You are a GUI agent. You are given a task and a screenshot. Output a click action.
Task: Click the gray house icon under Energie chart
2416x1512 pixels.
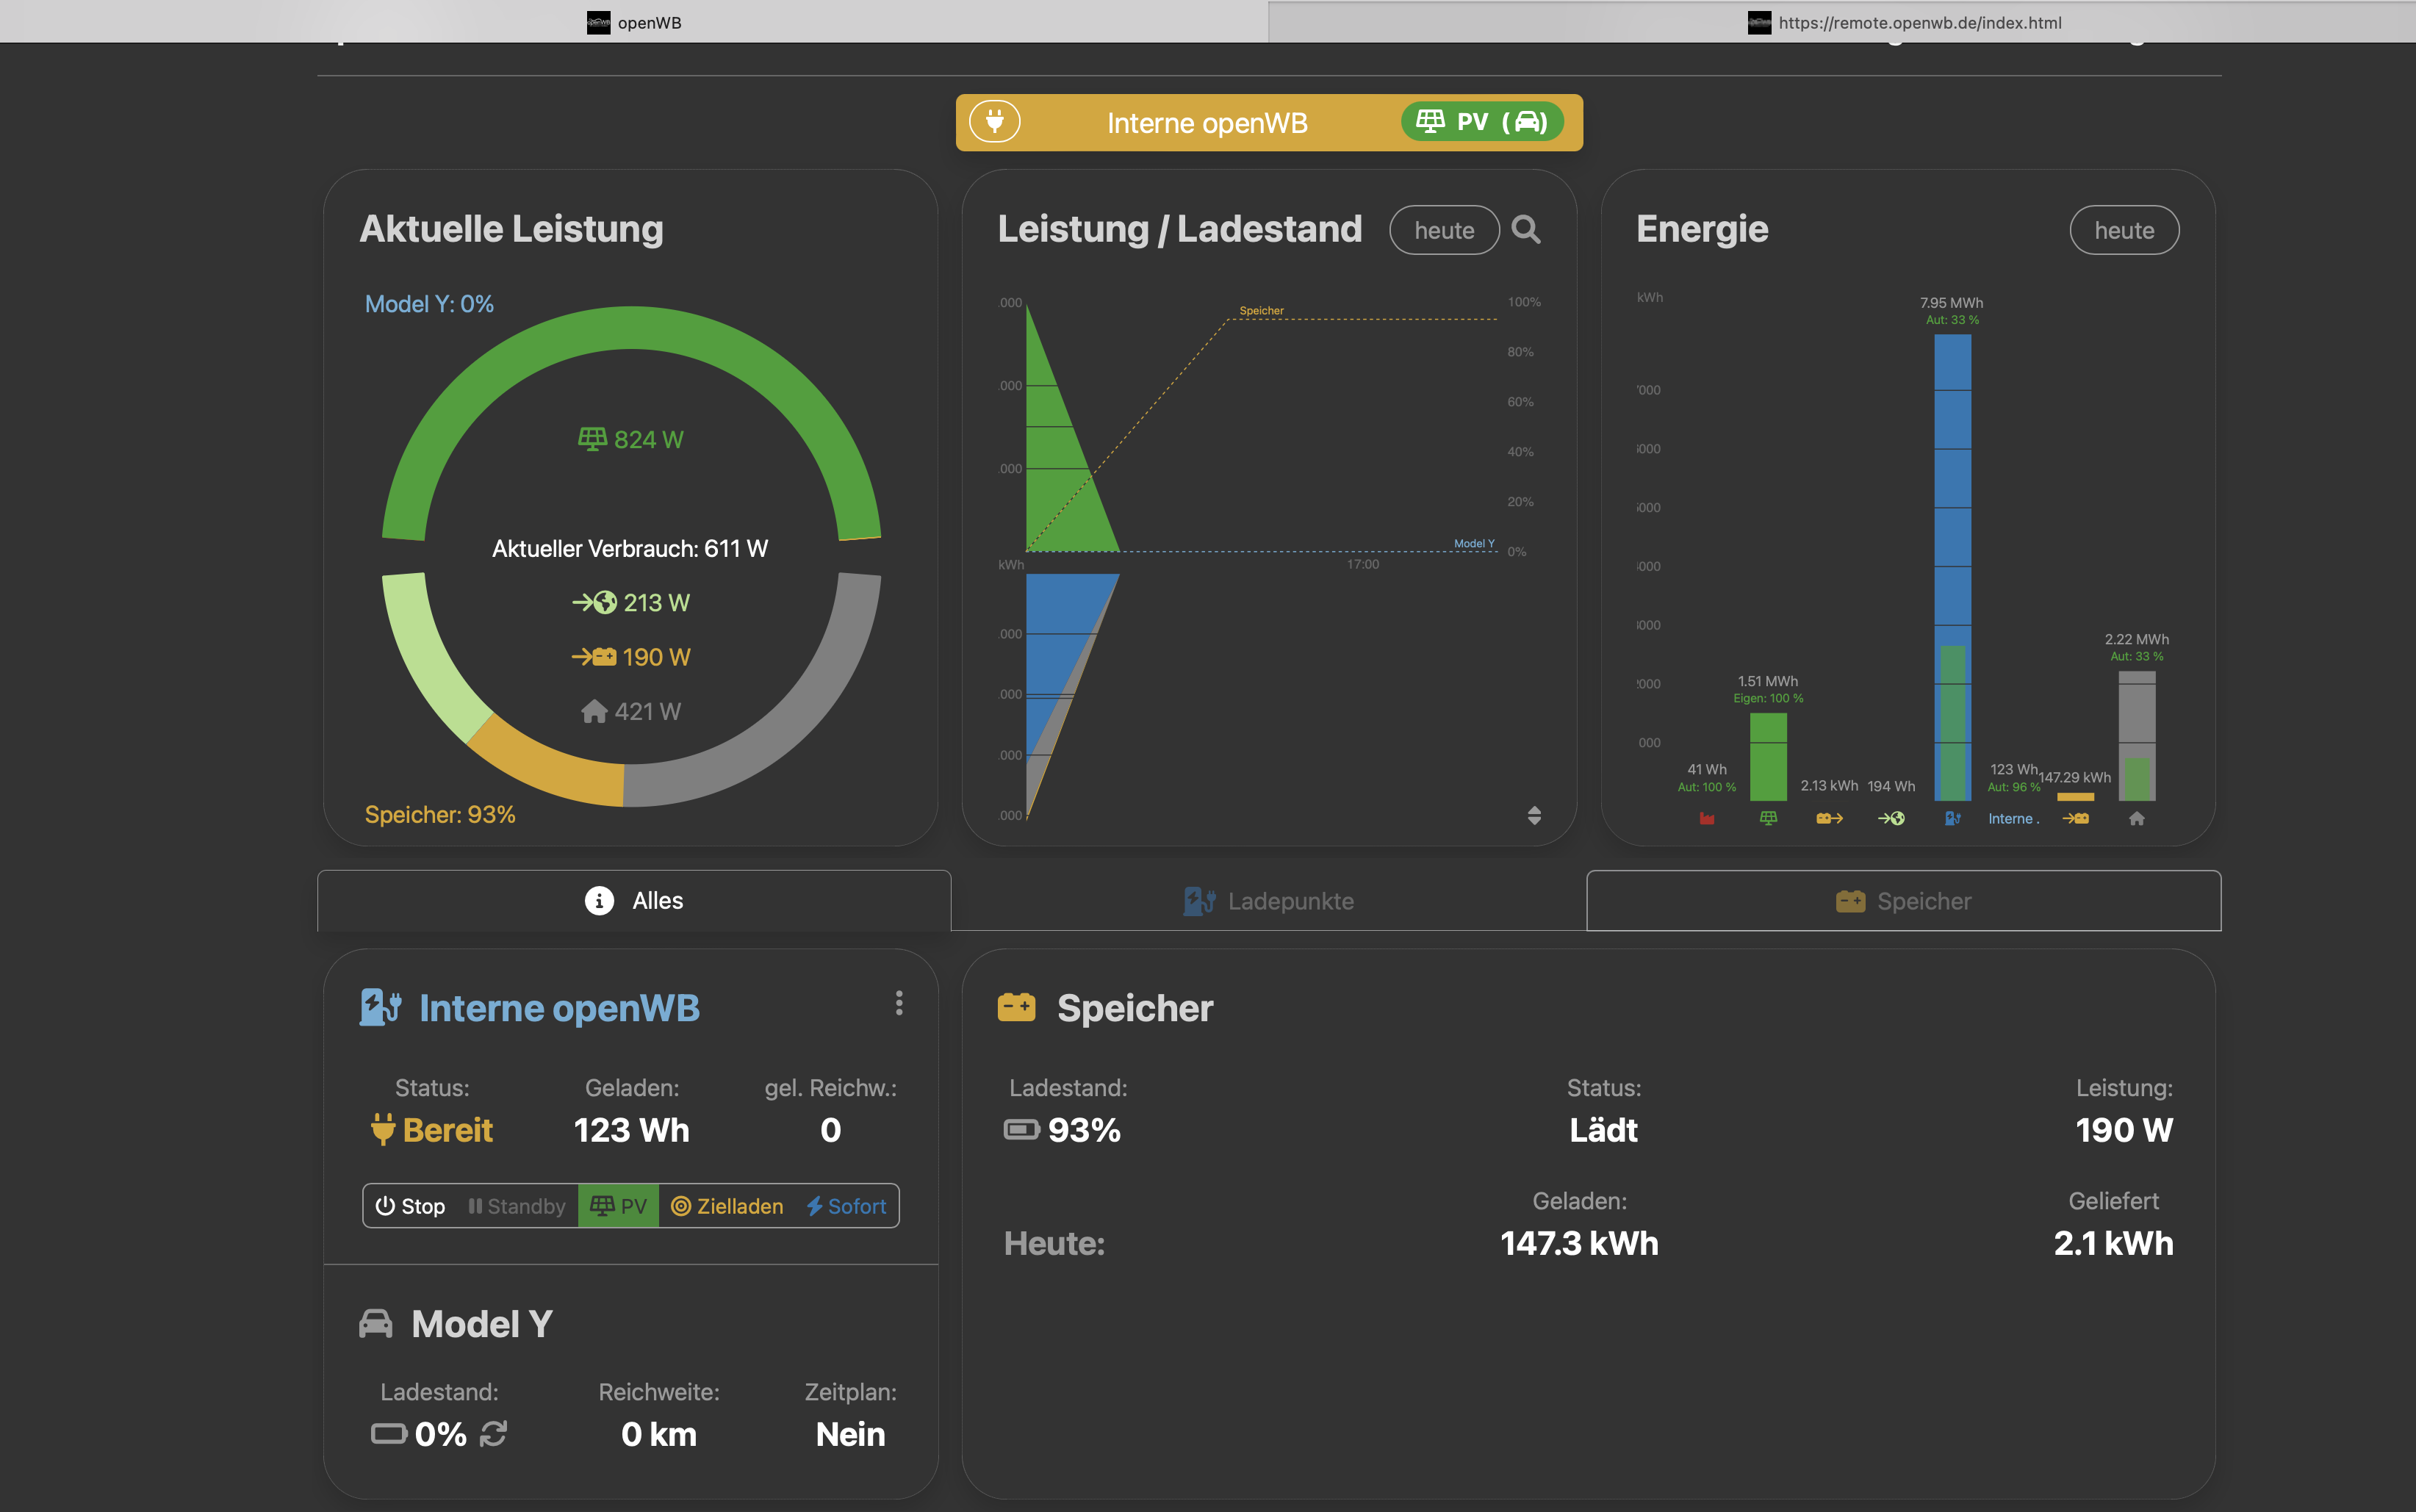pos(2137,819)
